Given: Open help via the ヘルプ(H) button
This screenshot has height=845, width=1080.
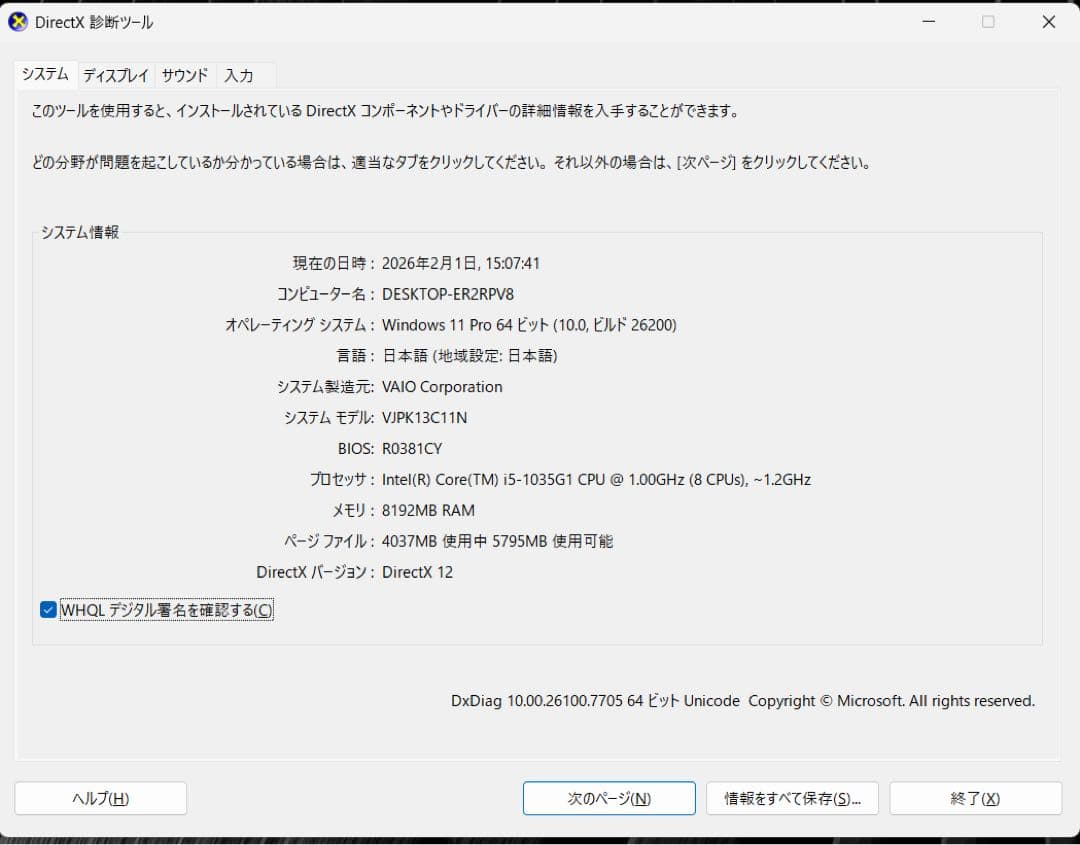Looking at the screenshot, I should [x=100, y=798].
